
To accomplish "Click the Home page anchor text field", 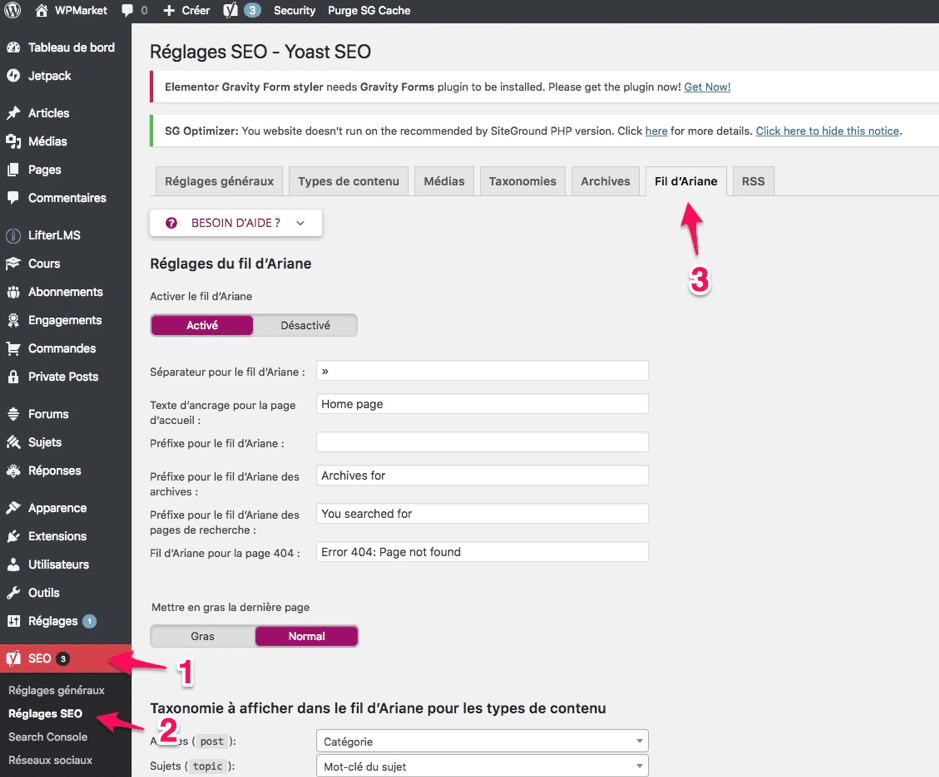I will pyautogui.click(x=482, y=404).
